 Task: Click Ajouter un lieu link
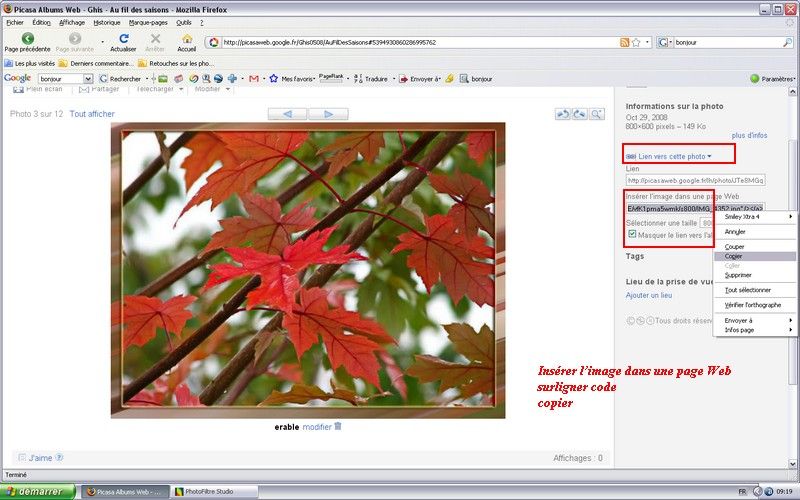click(x=648, y=295)
